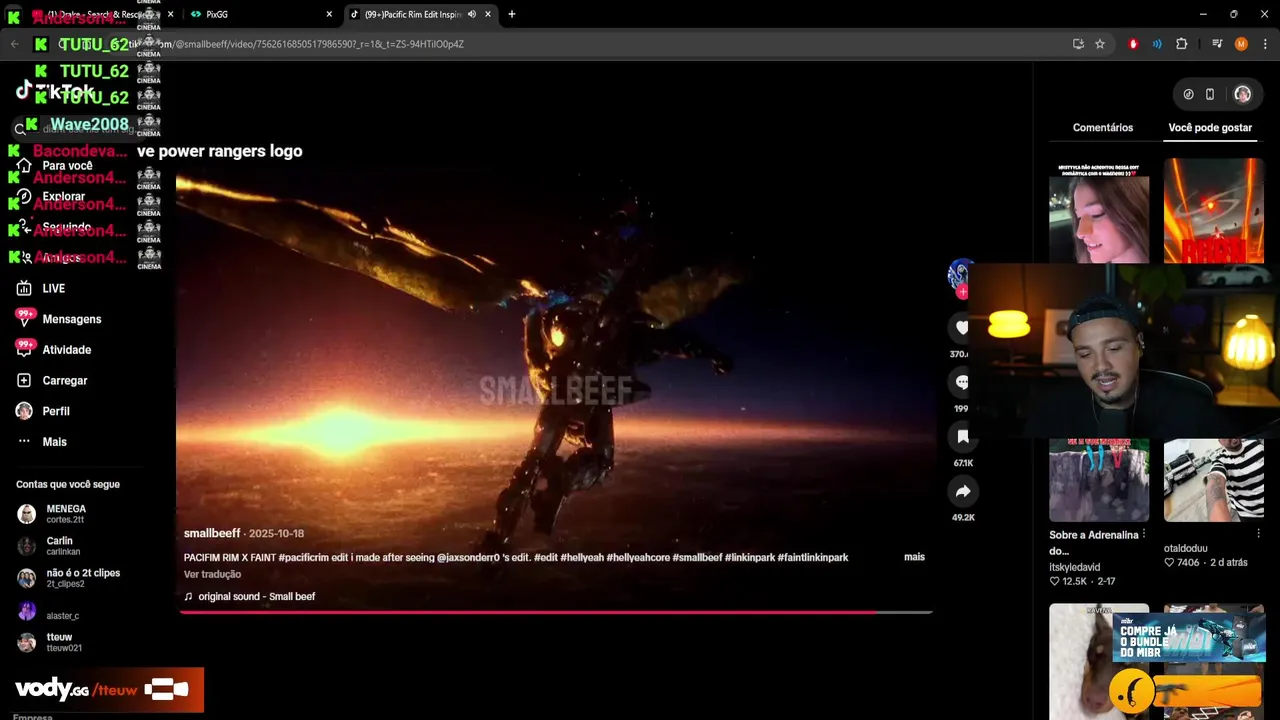Bookmark this page with the star icon
The image size is (1280, 720).
point(1100,44)
